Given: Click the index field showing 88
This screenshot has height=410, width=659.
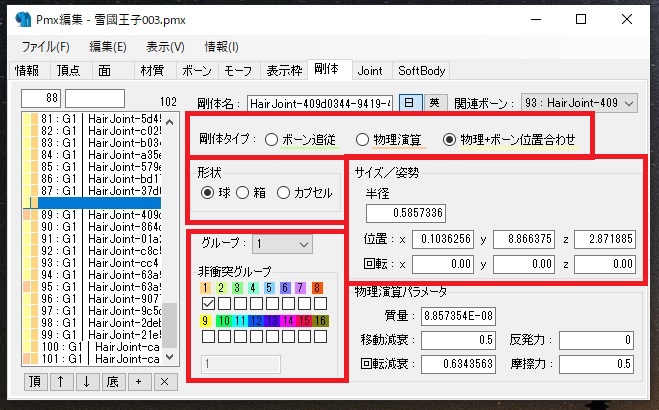Looking at the screenshot, I should click(41, 98).
